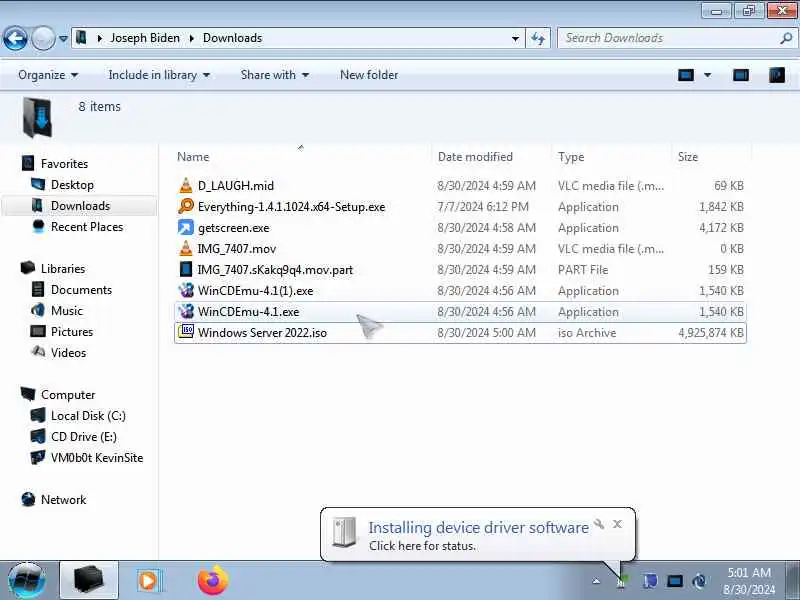Open Recent Places in Favorites
Screen dimensions: 800x600
coord(87,227)
